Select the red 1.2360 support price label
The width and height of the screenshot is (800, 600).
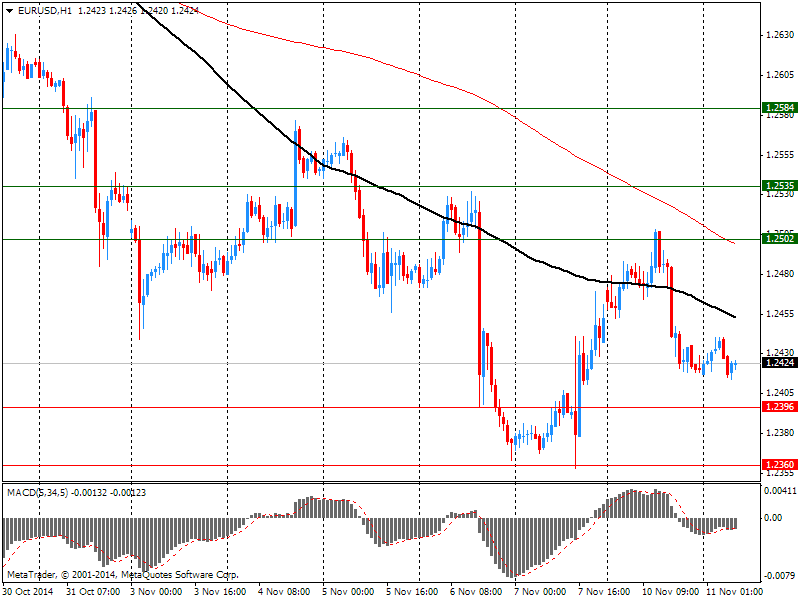[780, 464]
